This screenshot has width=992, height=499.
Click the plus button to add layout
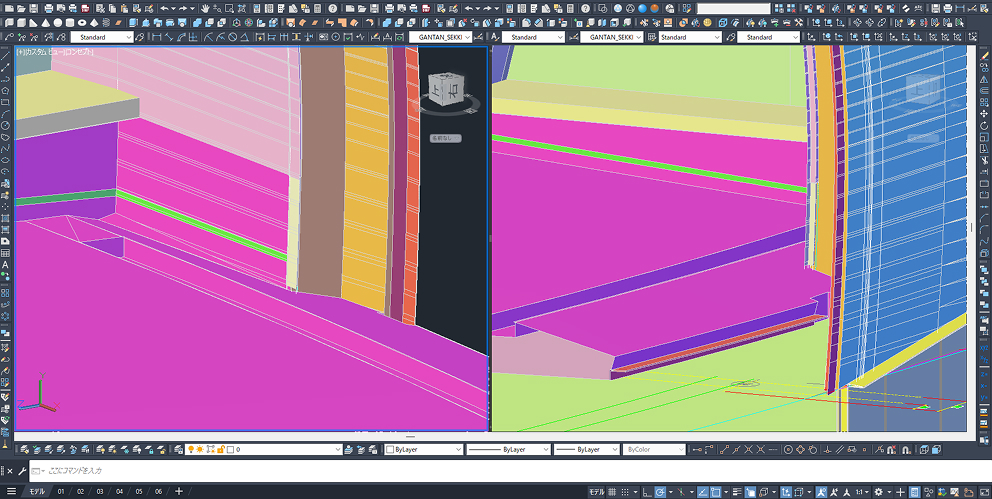[x=179, y=492]
